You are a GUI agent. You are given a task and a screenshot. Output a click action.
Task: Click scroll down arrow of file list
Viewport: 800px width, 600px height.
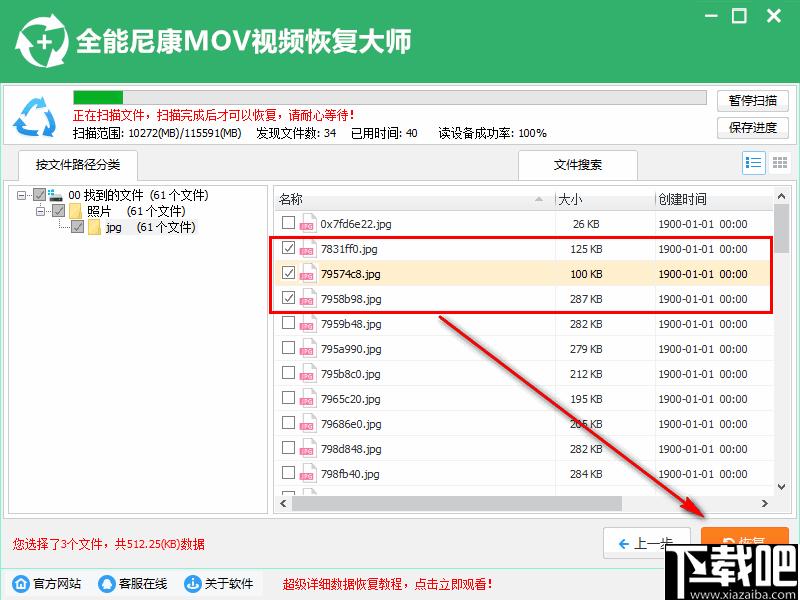781,487
